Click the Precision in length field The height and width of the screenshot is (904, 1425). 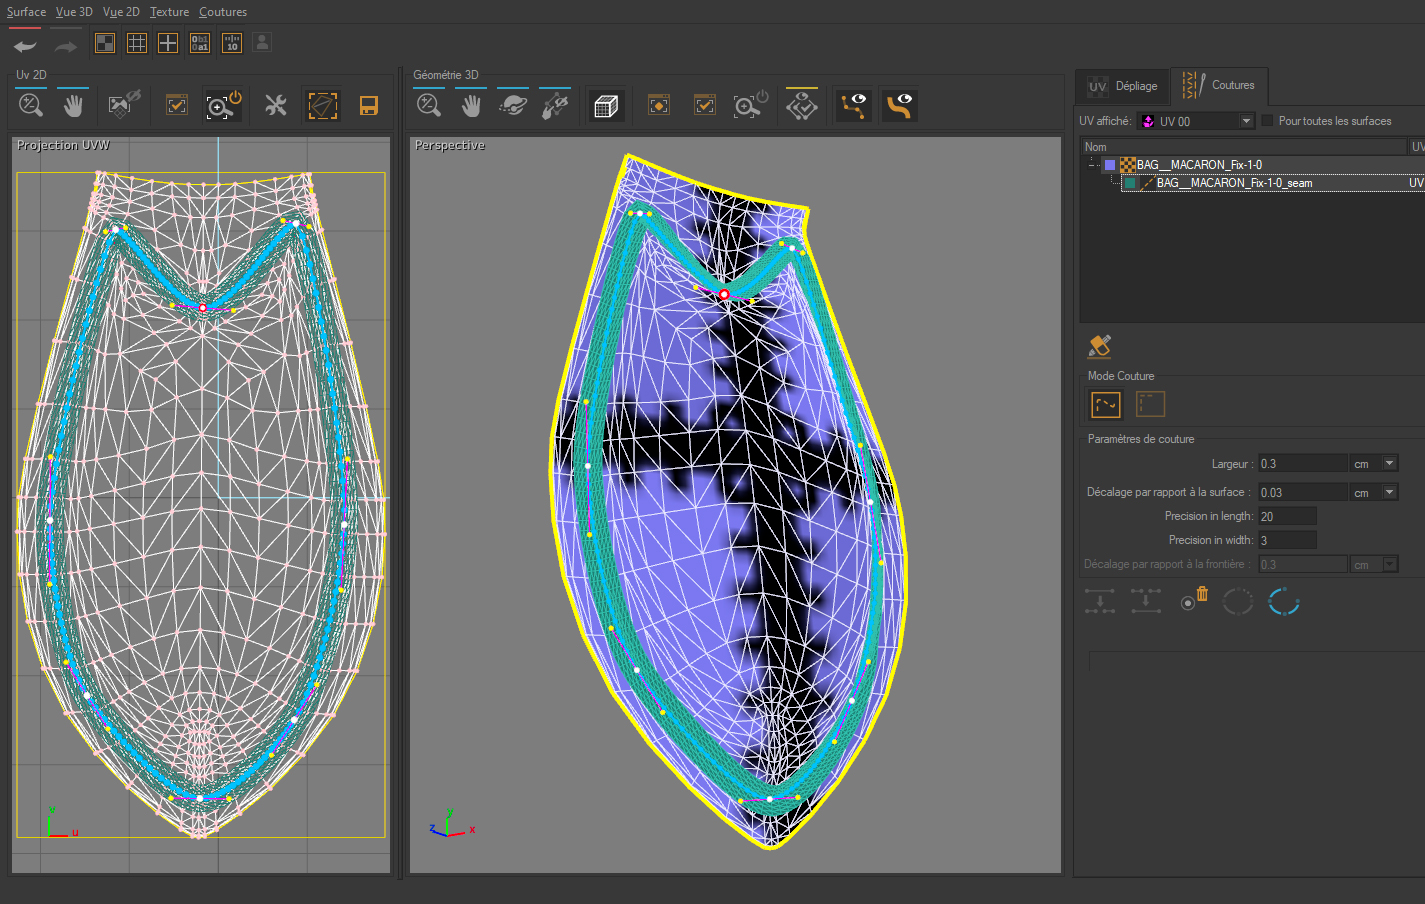pyautogui.click(x=1286, y=516)
